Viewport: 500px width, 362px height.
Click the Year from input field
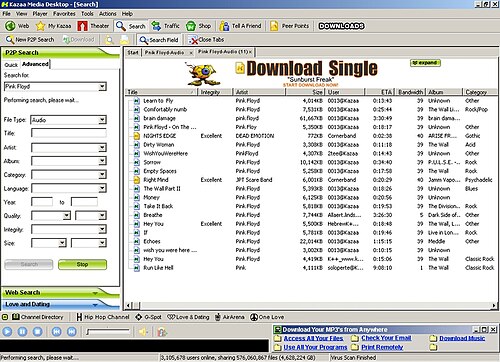[x=42, y=202]
